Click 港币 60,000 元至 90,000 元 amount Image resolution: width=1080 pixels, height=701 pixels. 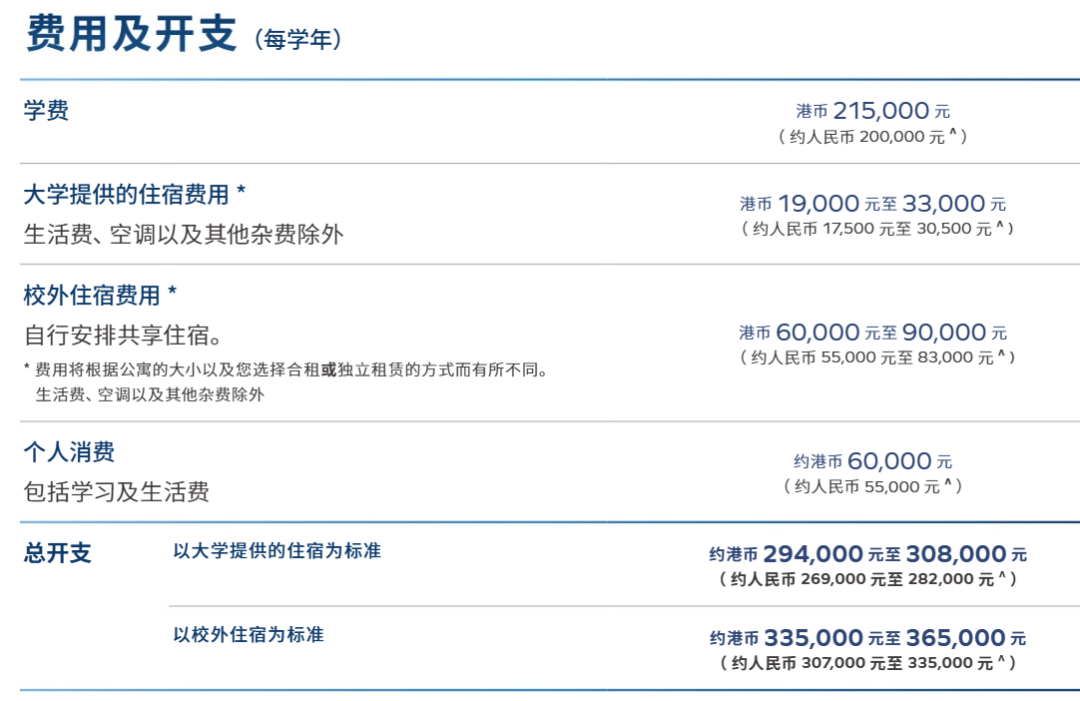(x=873, y=332)
